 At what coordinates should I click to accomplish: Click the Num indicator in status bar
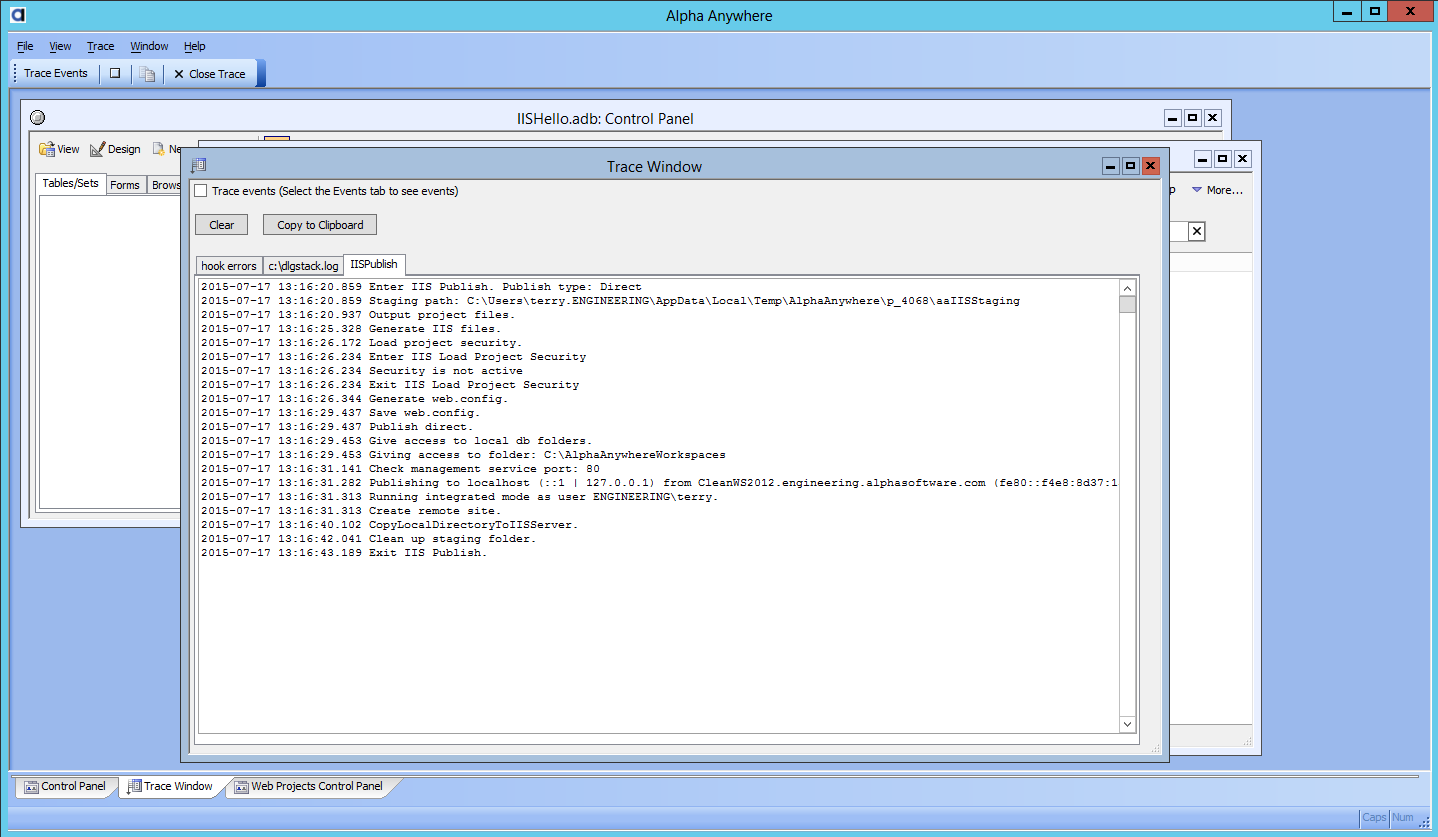(x=1403, y=817)
